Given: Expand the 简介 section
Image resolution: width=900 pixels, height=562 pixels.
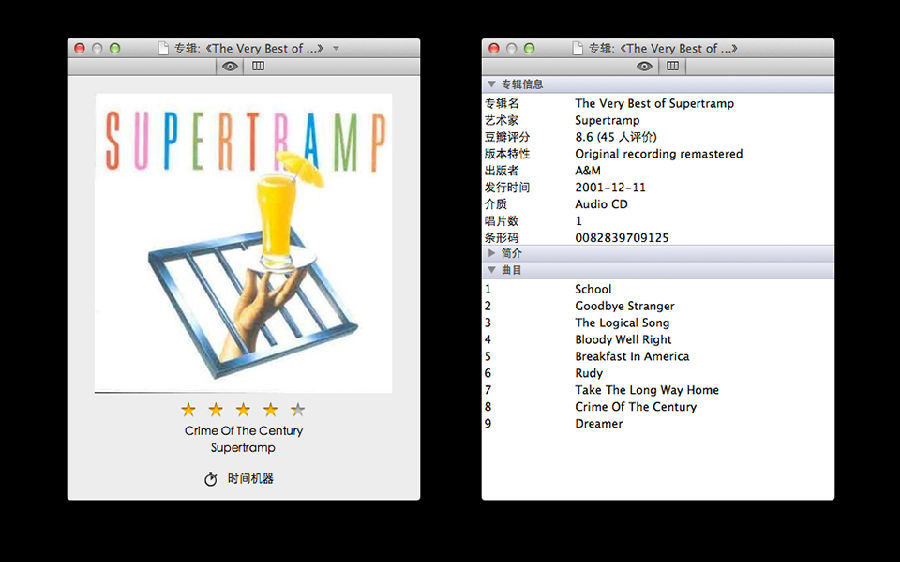Looking at the screenshot, I should coord(491,253).
